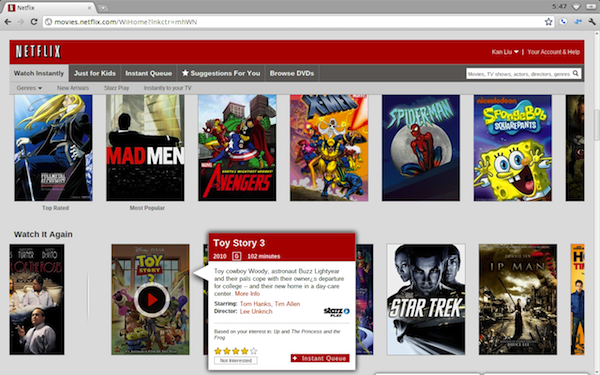Bookmark this page with the star icon

click(548, 22)
